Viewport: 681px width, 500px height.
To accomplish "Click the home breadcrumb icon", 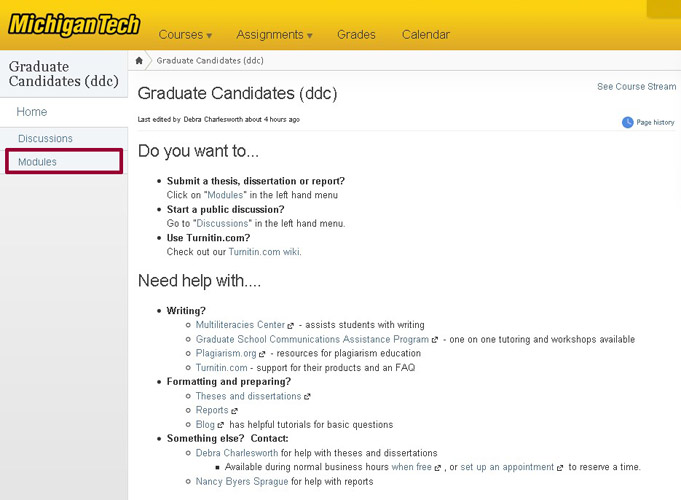I will click(x=139, y=60).
